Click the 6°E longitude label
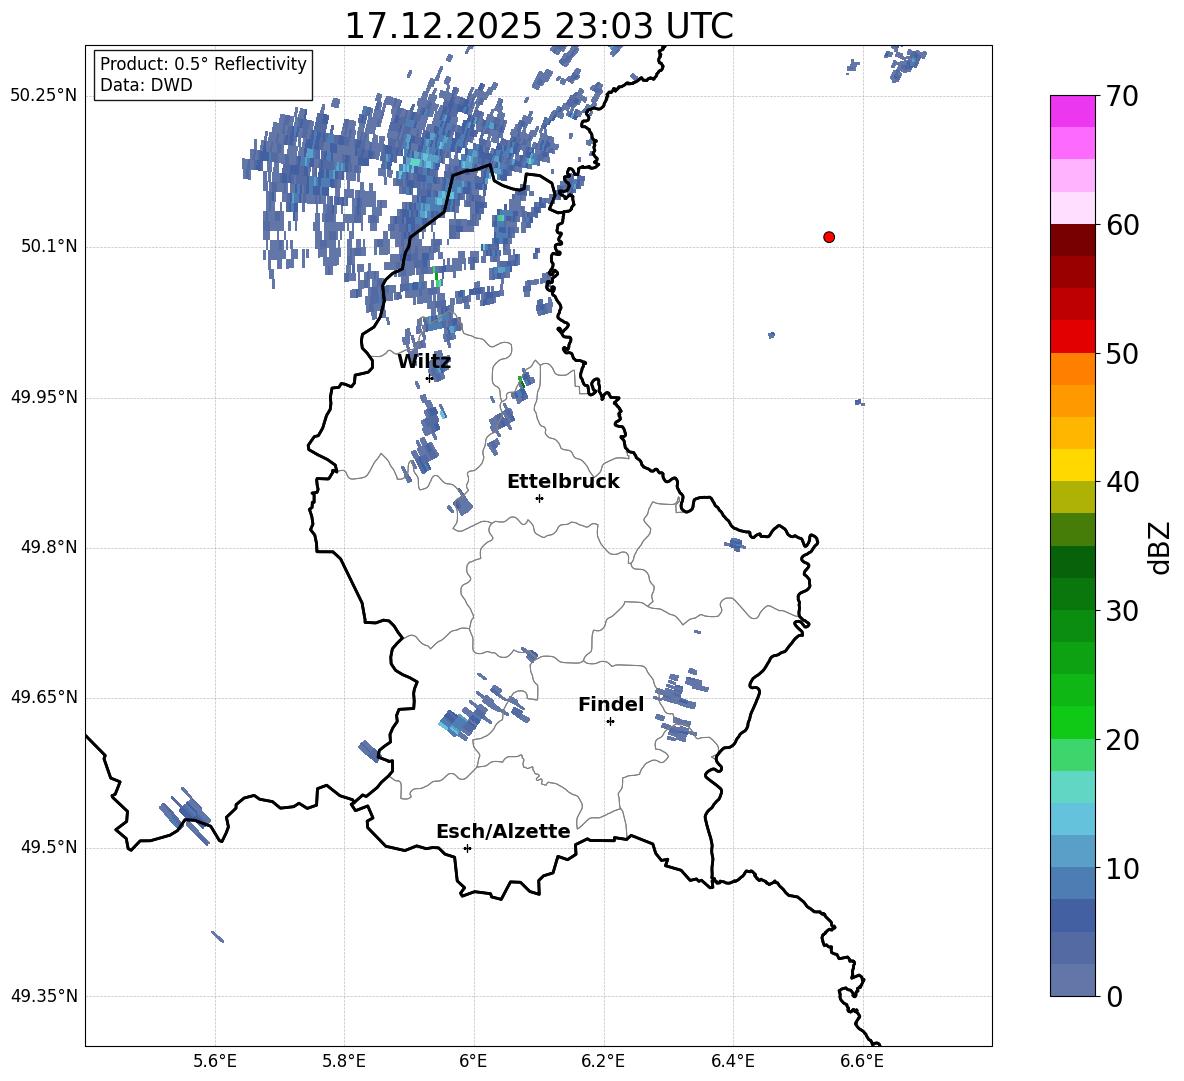Viewport: 1184px width, 1081px height. pos(473,1061)
